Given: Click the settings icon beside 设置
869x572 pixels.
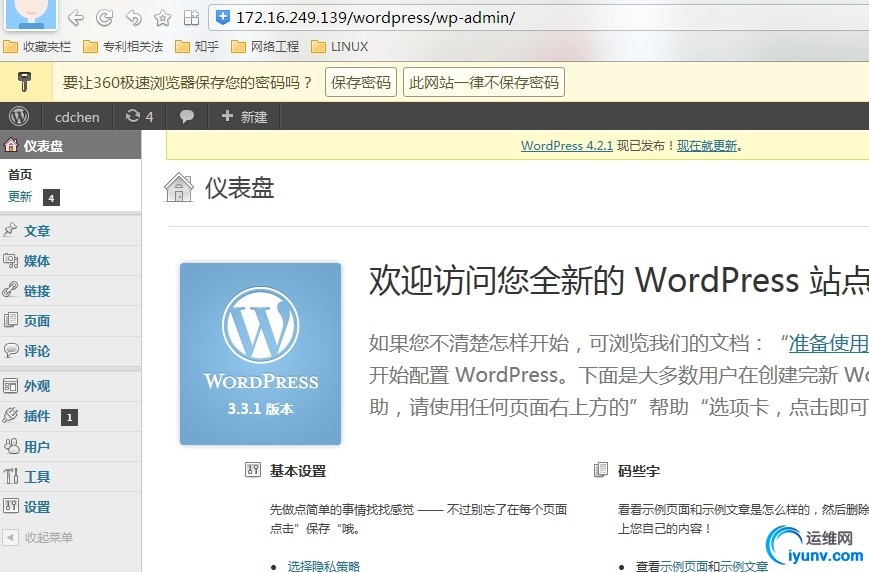Looking at the screenshot, I should point(10,505).
